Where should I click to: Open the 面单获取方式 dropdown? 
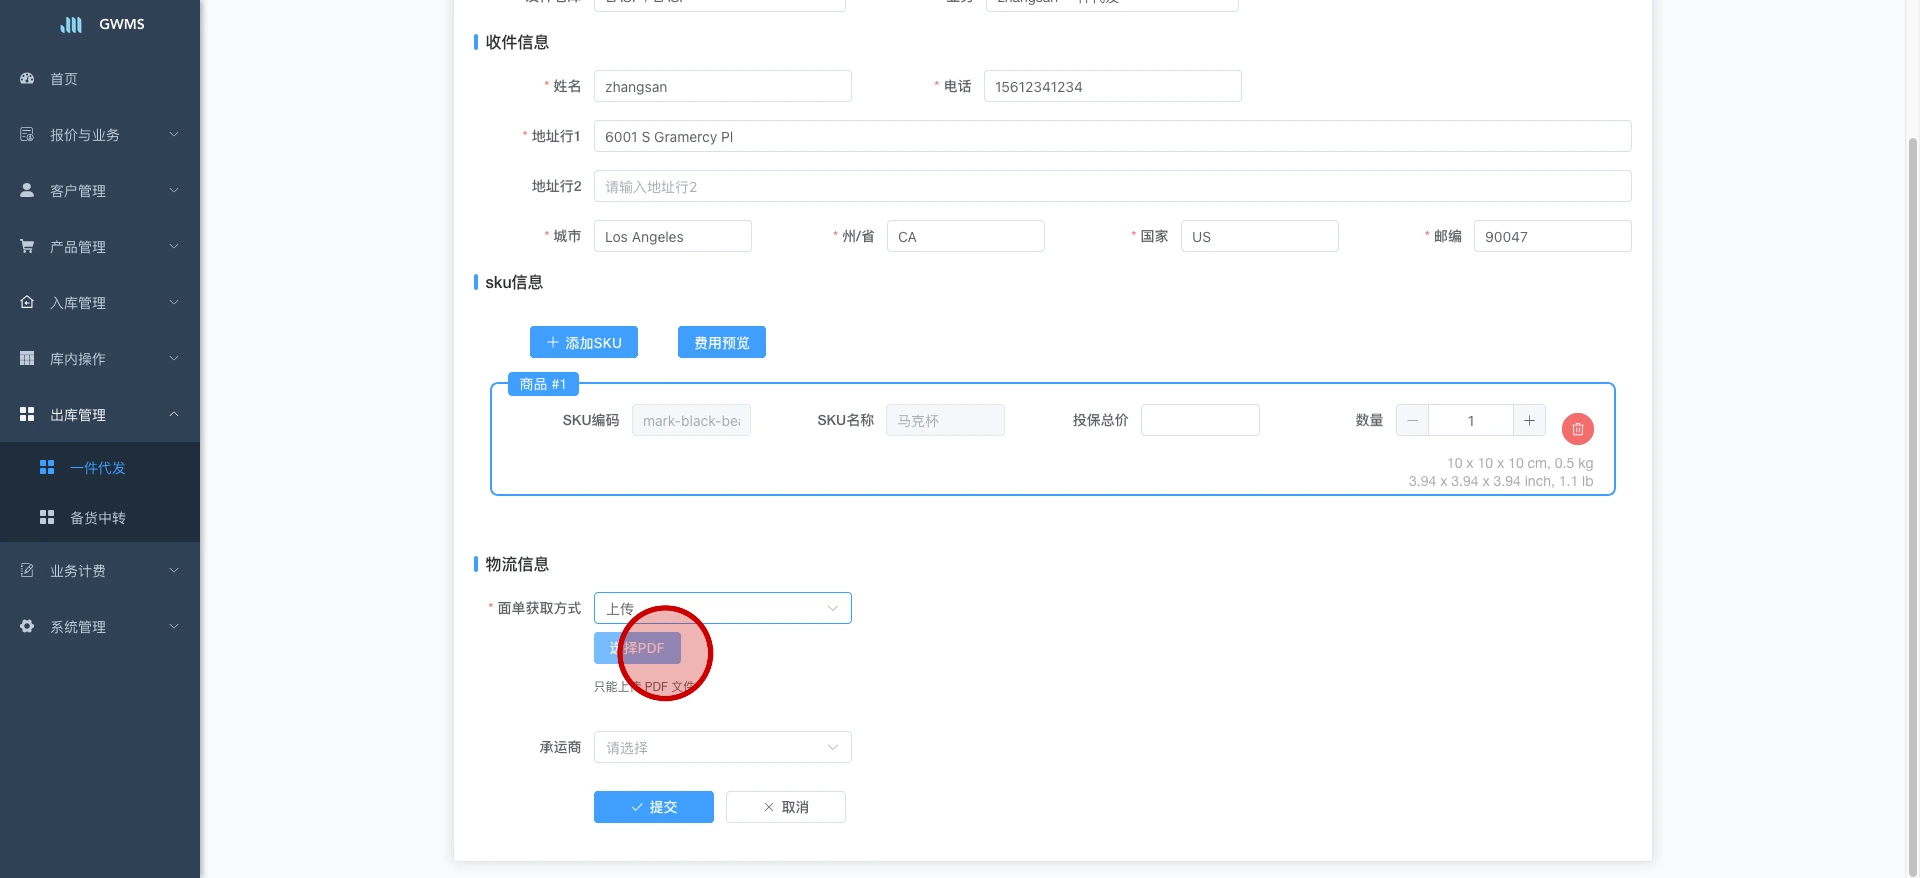722,608
